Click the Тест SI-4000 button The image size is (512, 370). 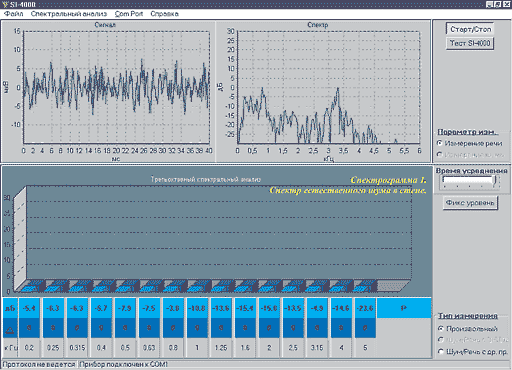tap(470, 43)
